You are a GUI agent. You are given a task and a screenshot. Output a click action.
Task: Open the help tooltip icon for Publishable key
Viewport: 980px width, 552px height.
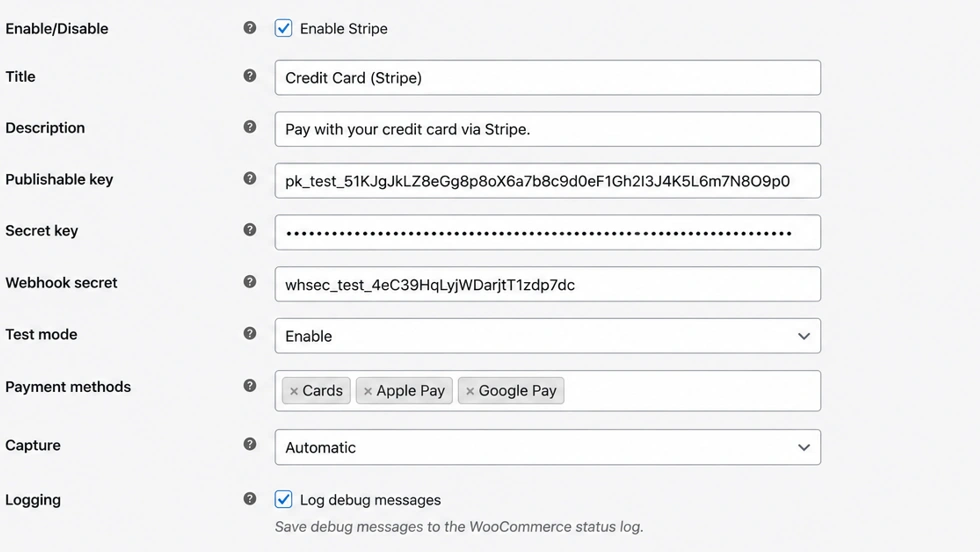coord(249,178)
